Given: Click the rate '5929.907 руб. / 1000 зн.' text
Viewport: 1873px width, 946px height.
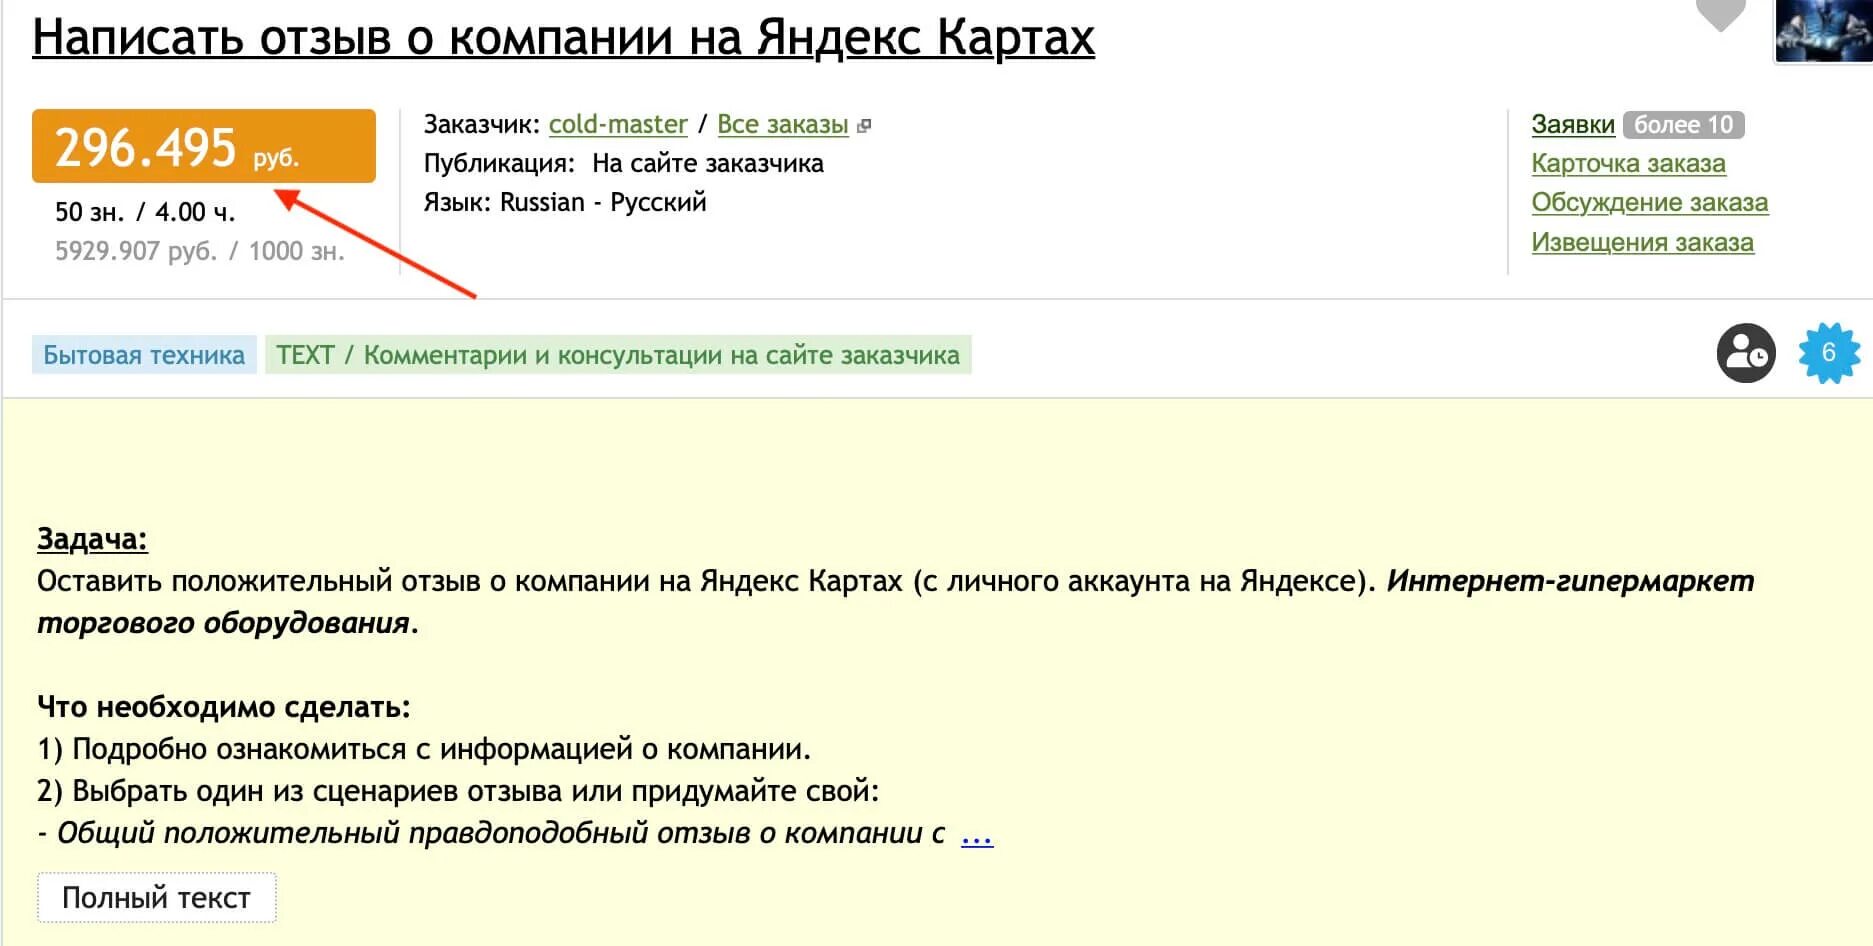Looking at the screenshot, I should (x=198, y=250).
